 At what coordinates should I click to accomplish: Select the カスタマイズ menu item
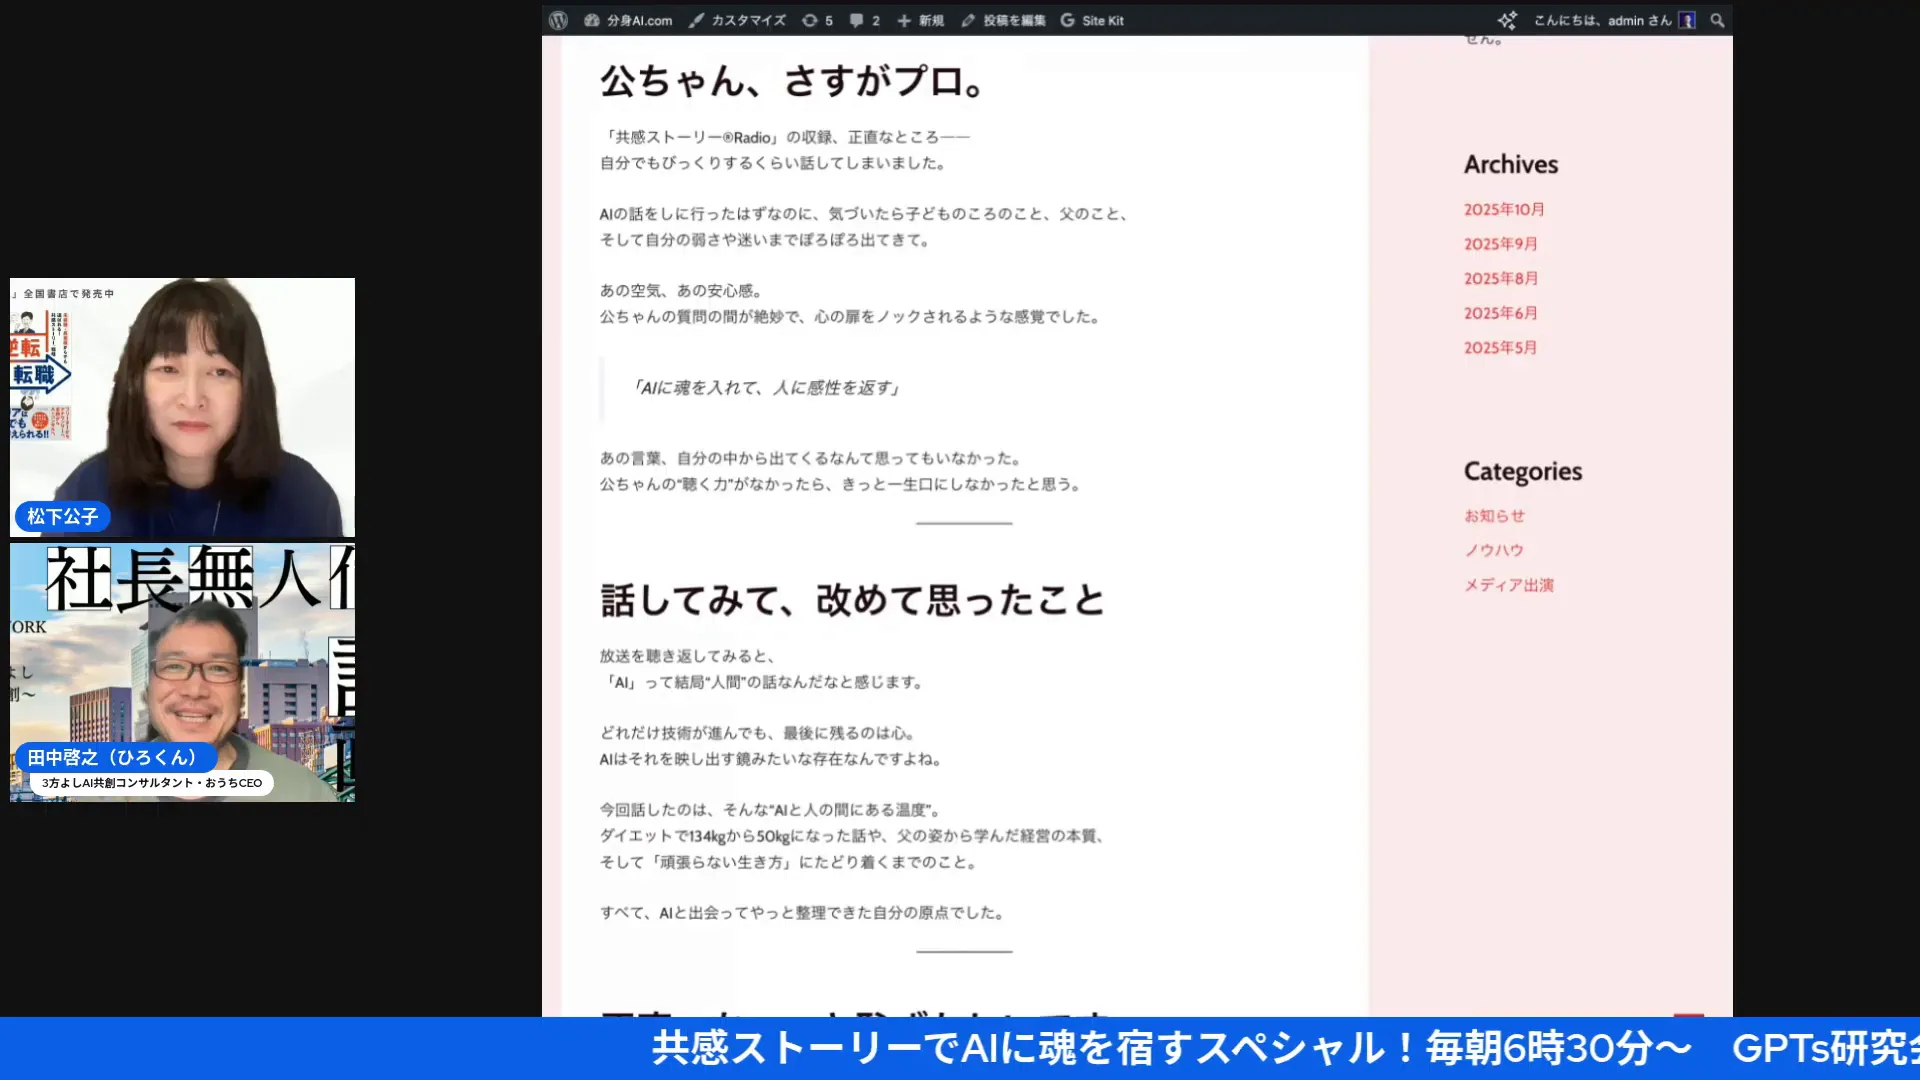[x=746, y=19]
